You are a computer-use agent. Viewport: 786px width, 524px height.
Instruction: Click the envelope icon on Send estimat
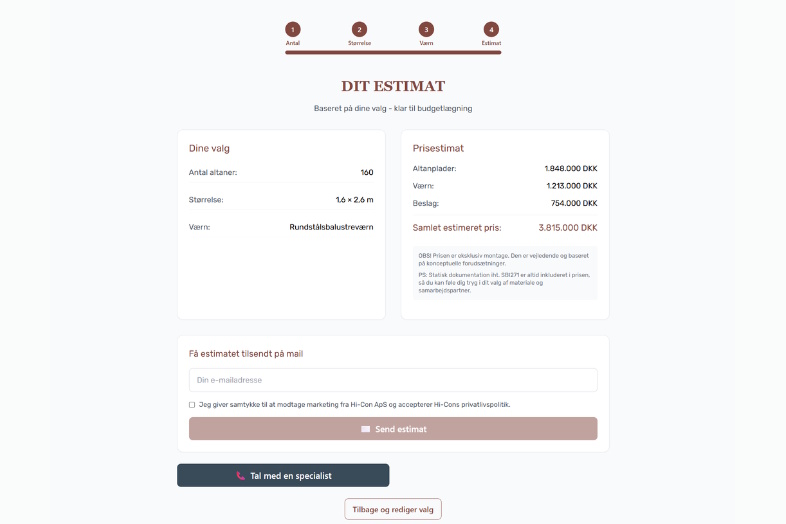tap(366, 429)
